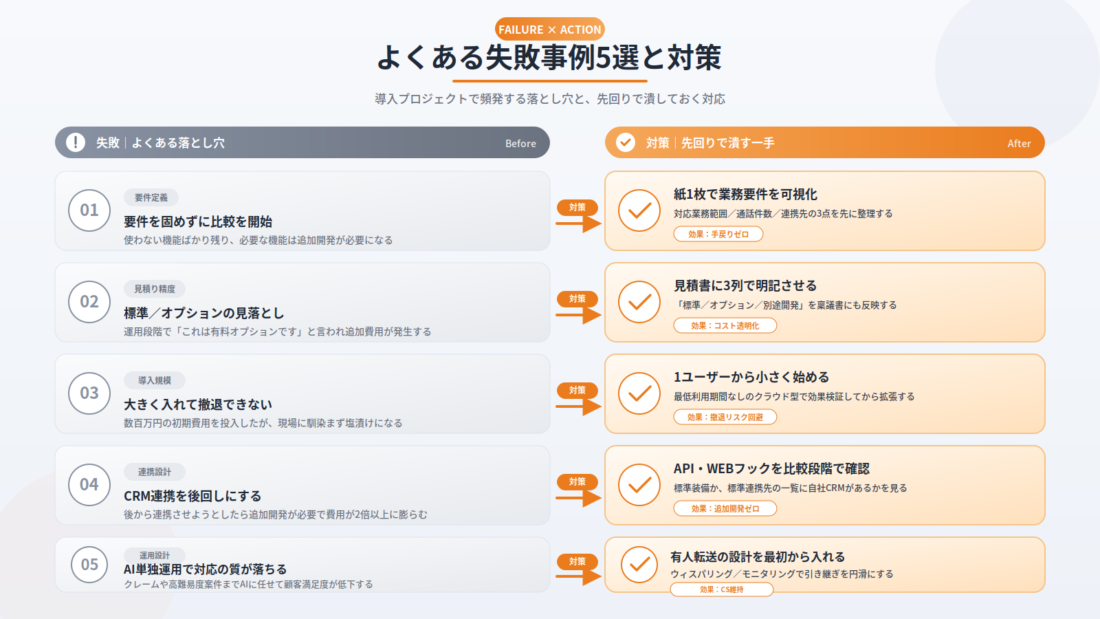The image size is (1100, 619).
Task: Open the CRM連携を後回しにする failure card
Action: [302, 485]
